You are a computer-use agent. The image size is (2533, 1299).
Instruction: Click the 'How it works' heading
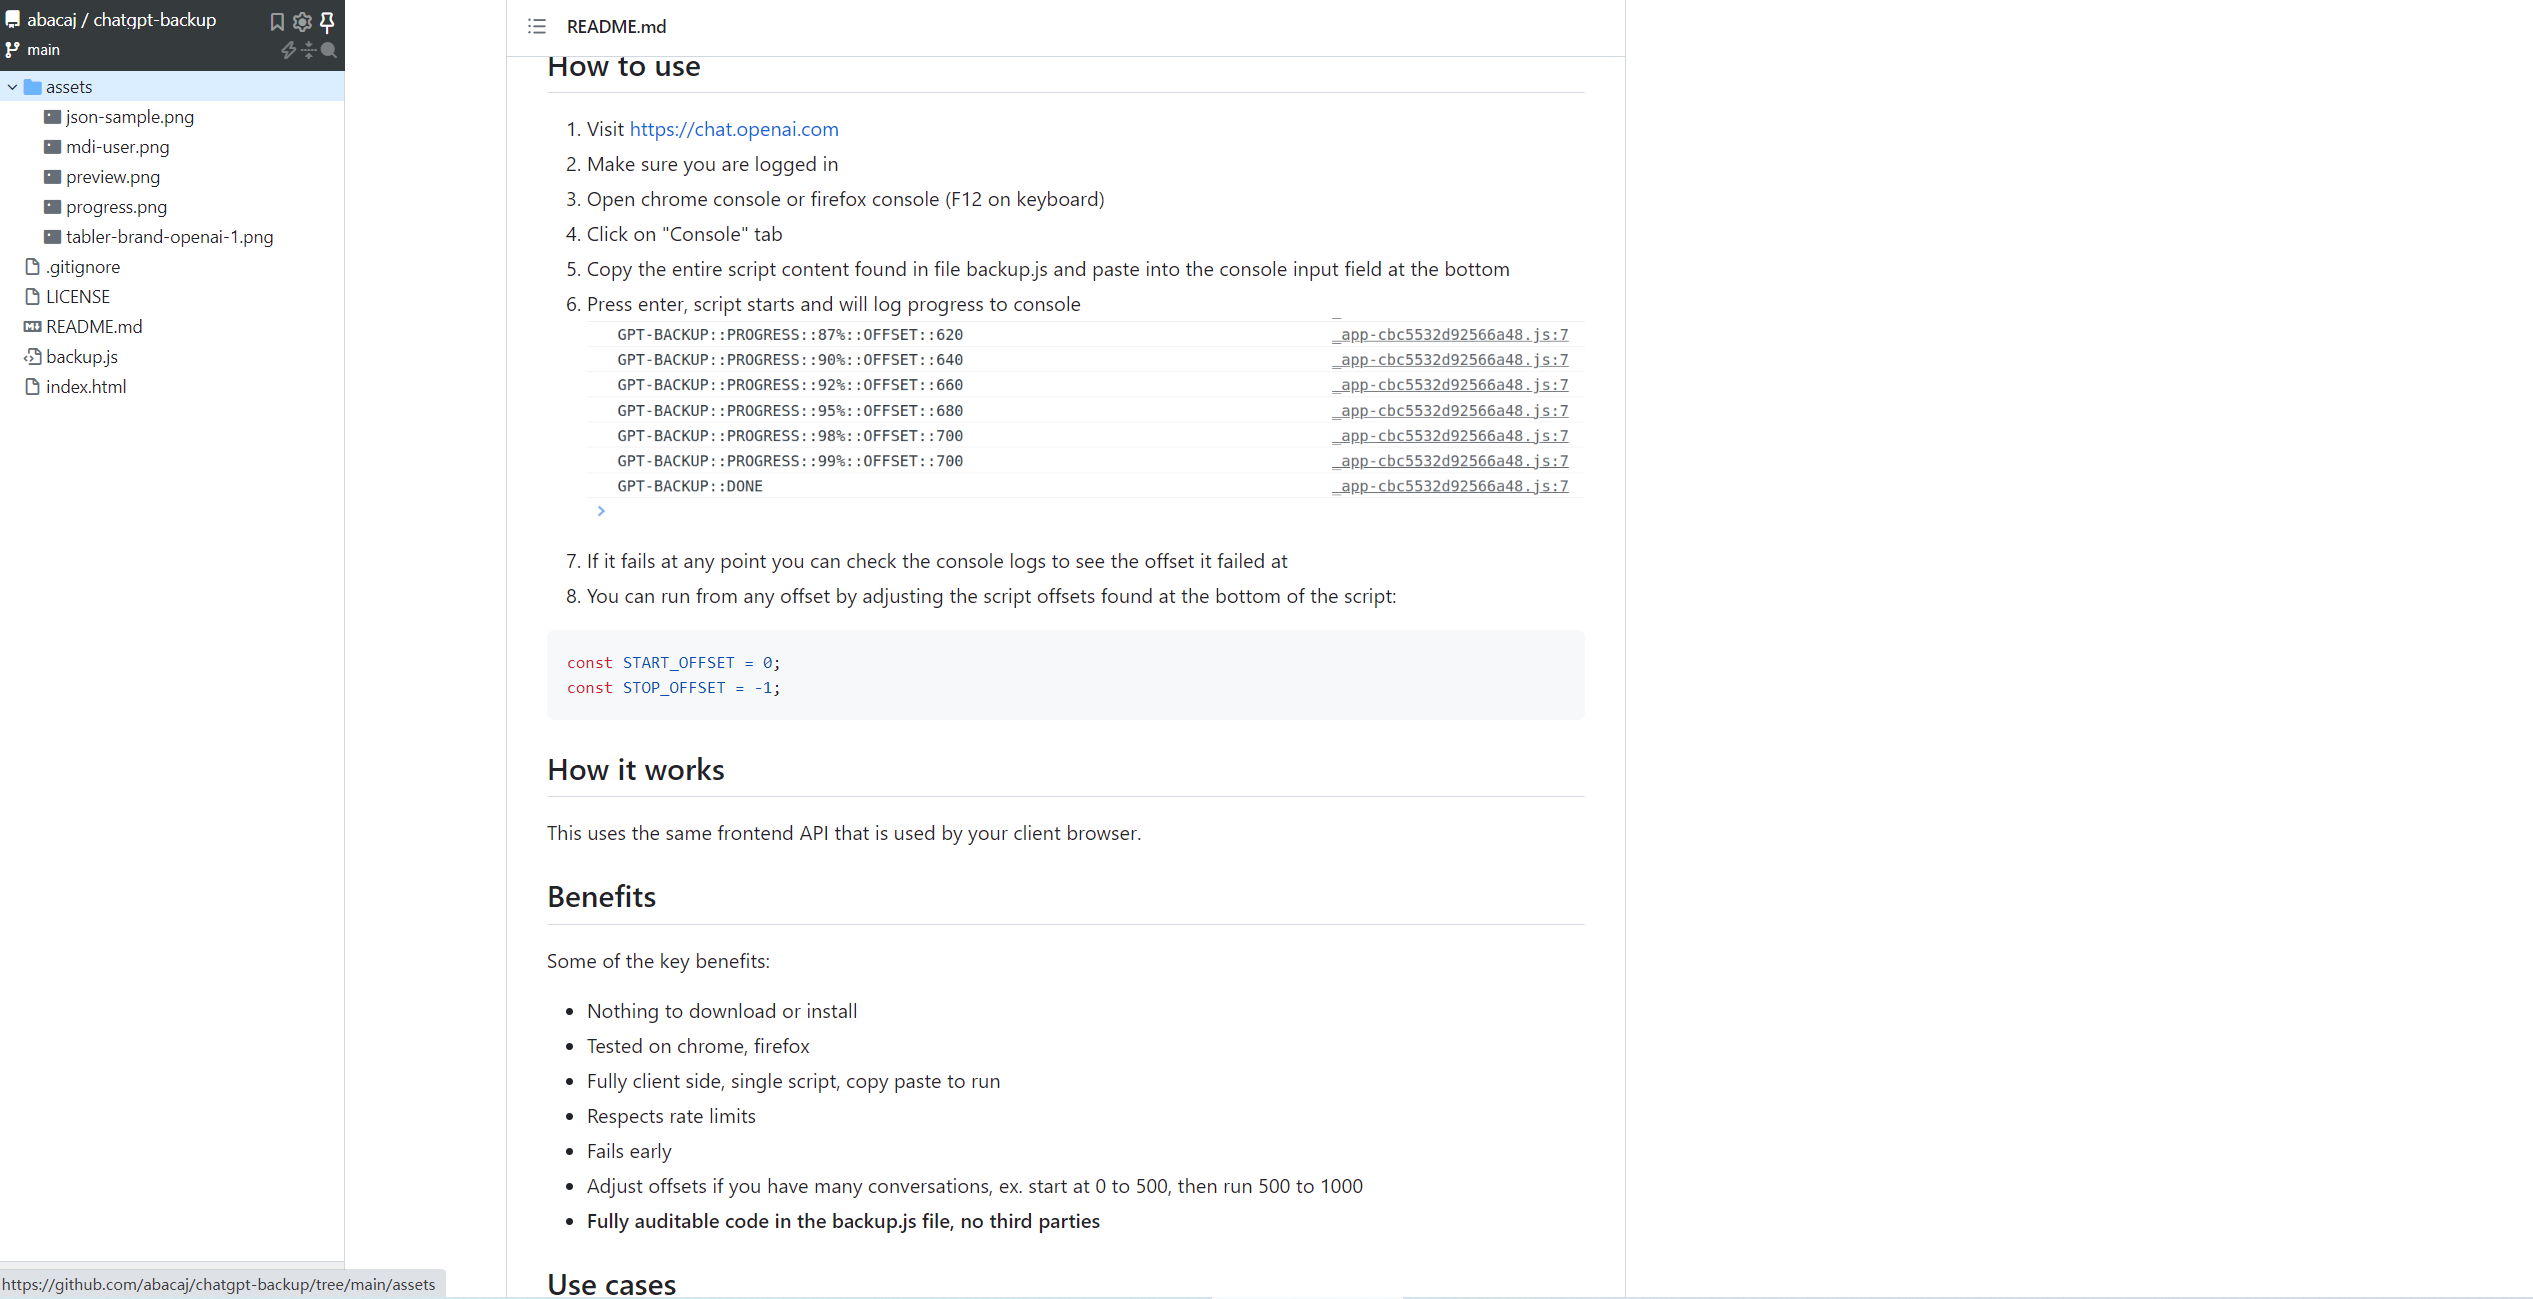(x=636, y=770)
